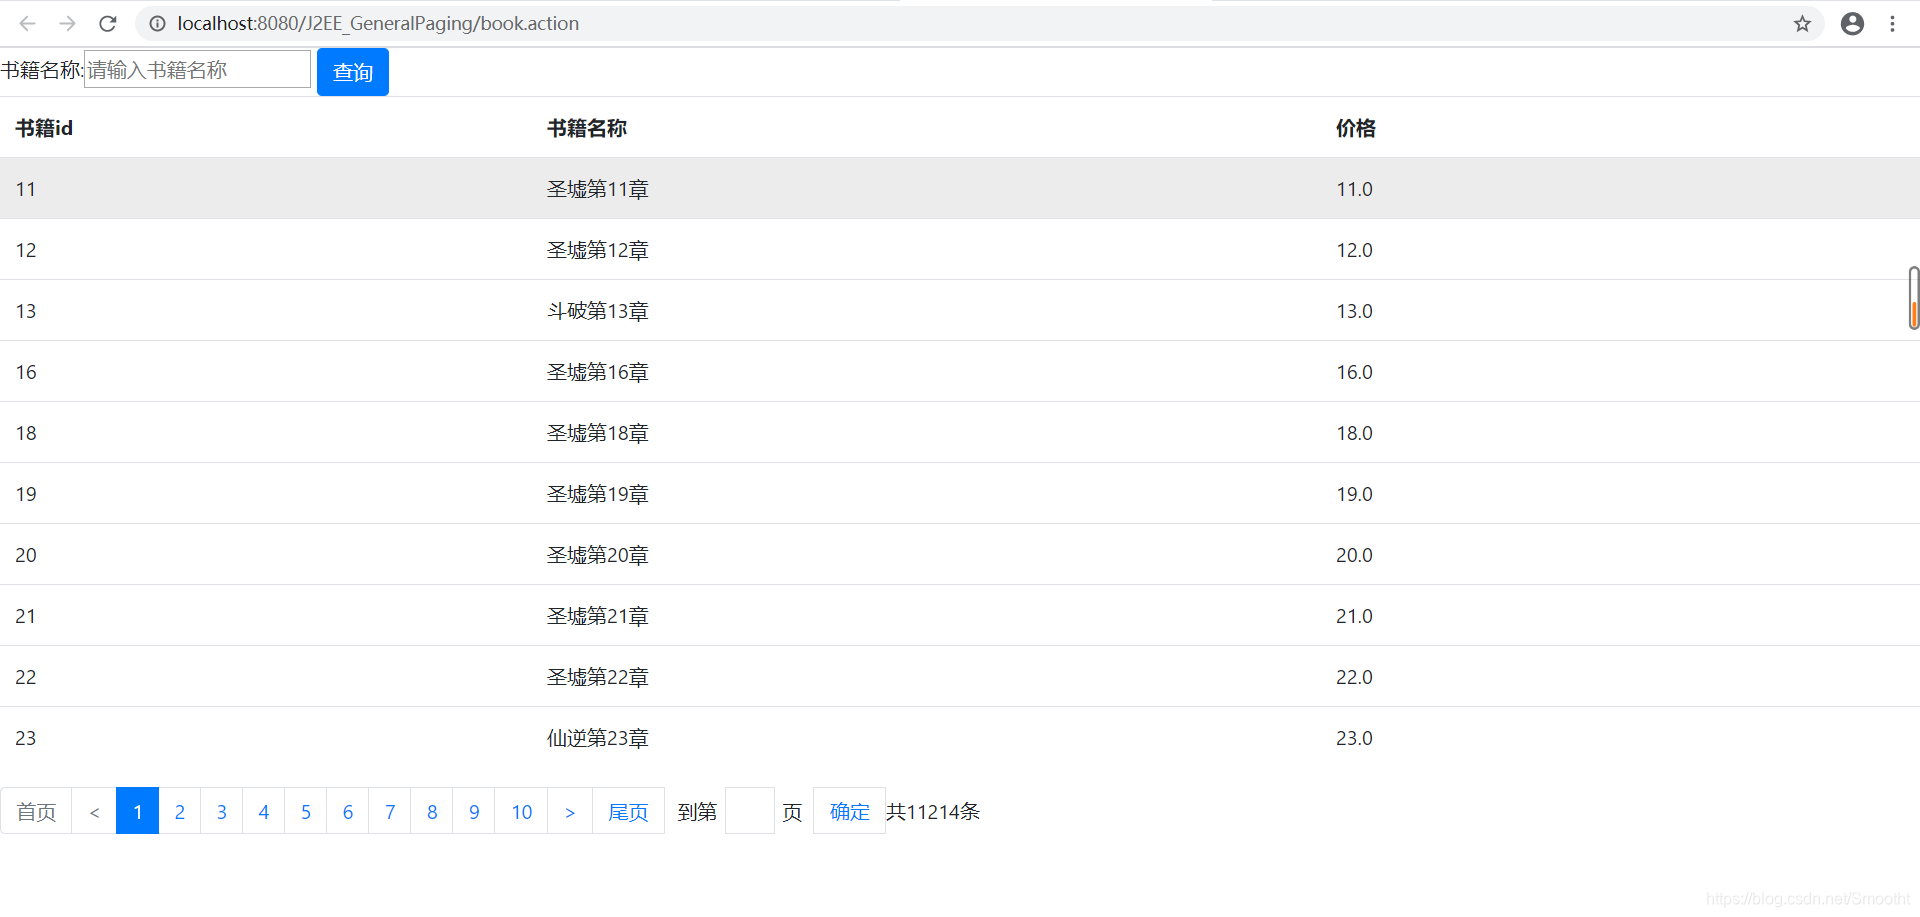Click the 确定 confirm button
The width and height of the screenshot is (1920, 917).
848,811
